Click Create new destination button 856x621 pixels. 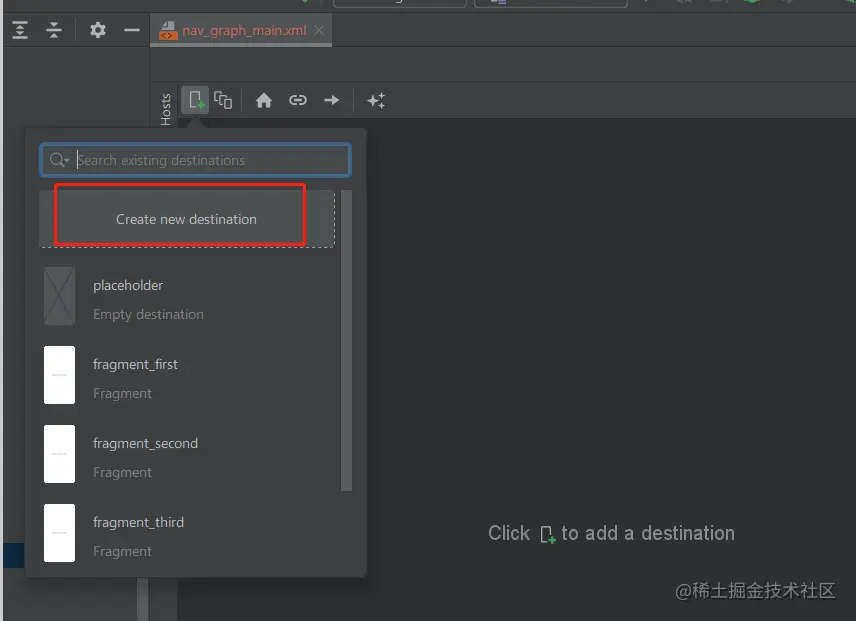click(186, 219)
